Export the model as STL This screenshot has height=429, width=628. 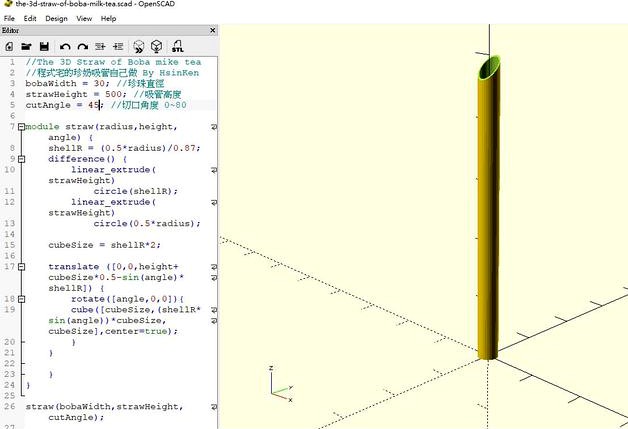point(177,46)
